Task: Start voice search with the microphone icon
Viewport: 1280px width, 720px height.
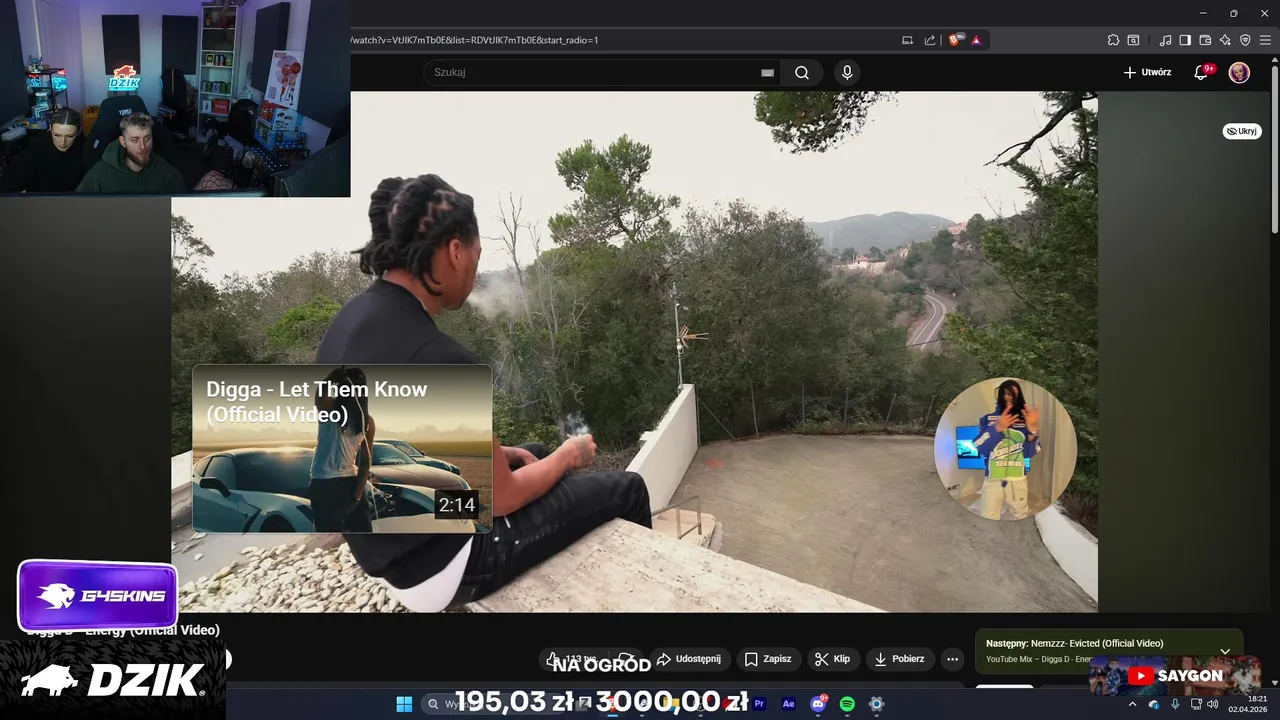Action: point(847,73)
